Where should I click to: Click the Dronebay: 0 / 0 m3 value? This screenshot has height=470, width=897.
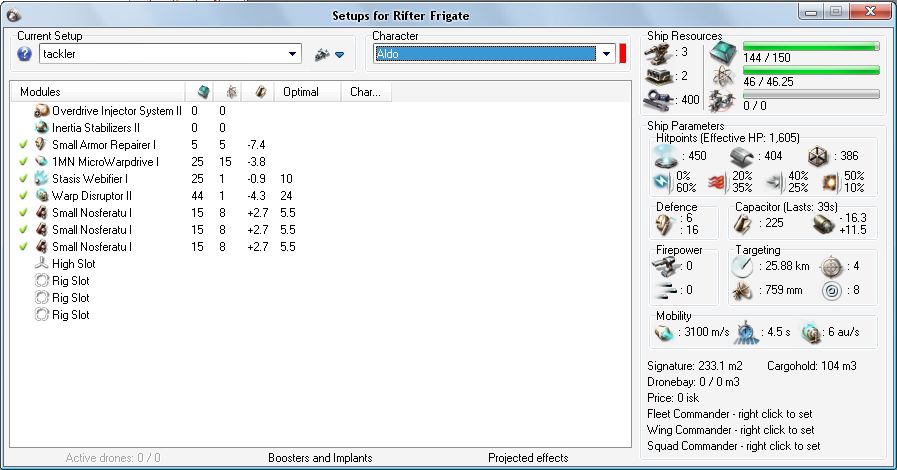693,381
